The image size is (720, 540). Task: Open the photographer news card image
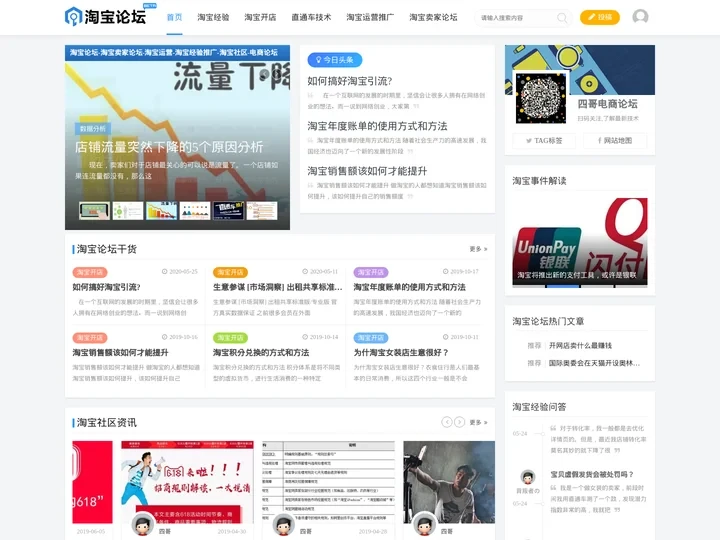coord(449,482)
